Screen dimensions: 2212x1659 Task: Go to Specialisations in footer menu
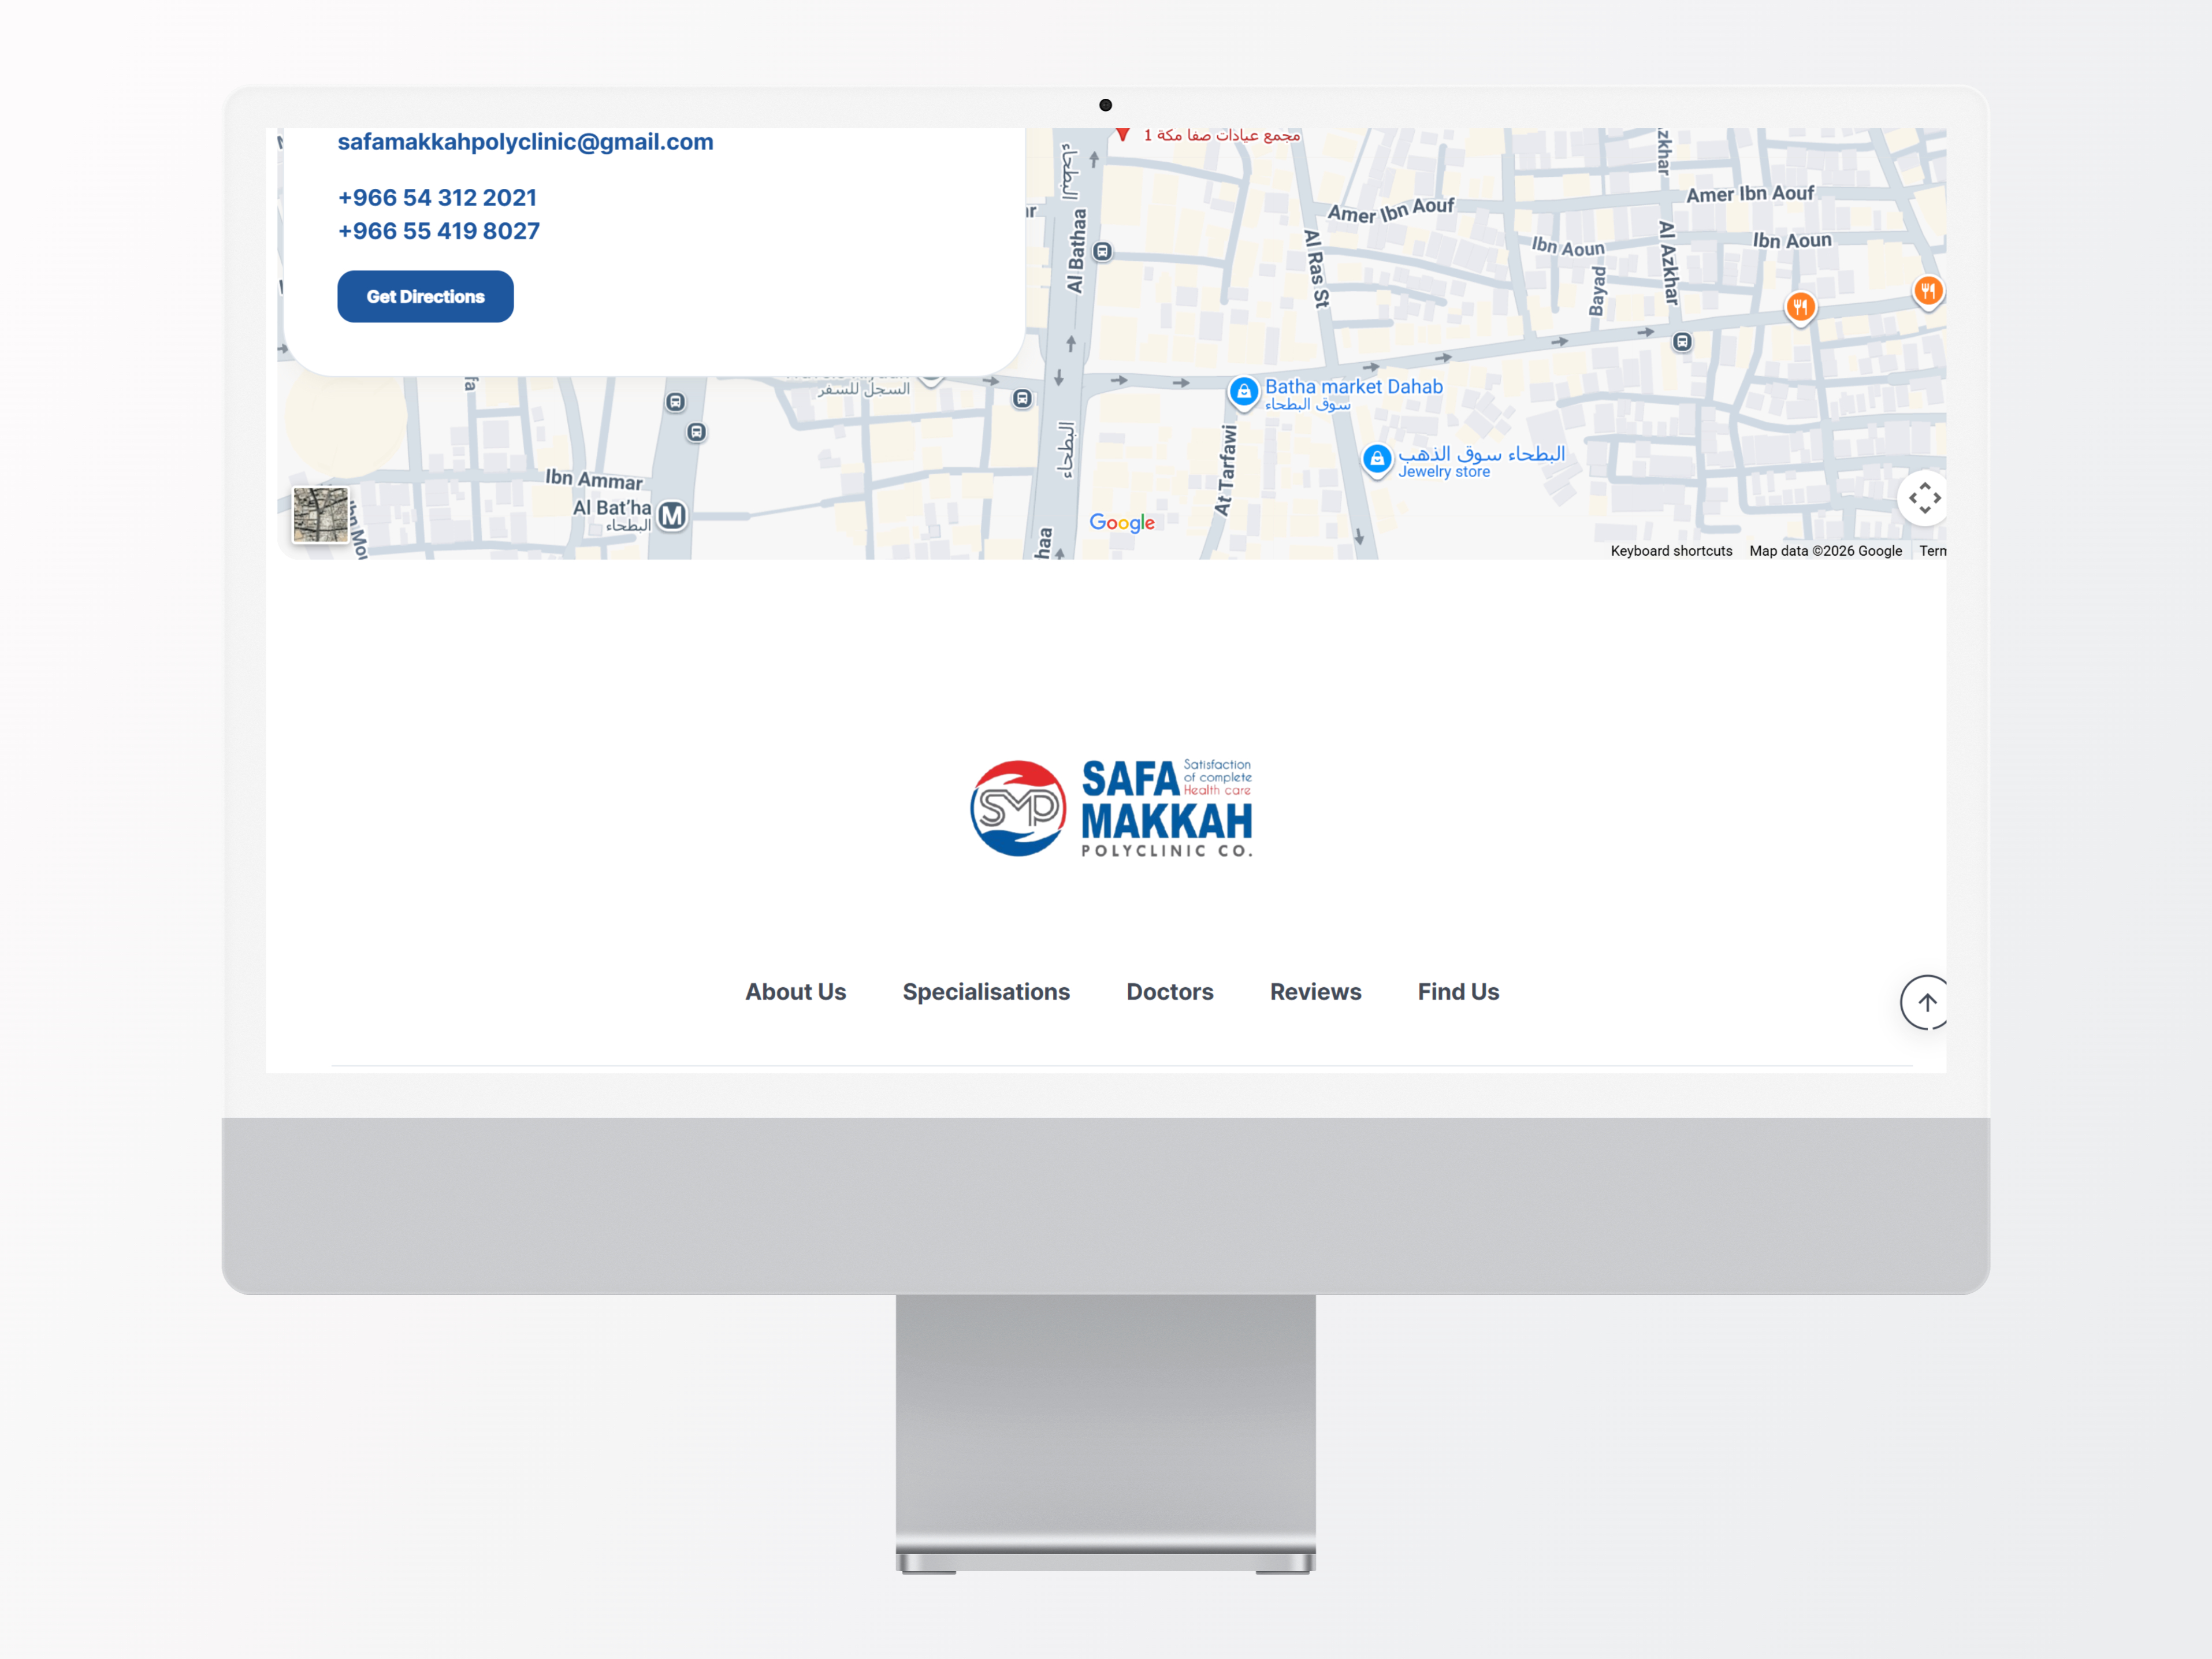click(986, 991)
